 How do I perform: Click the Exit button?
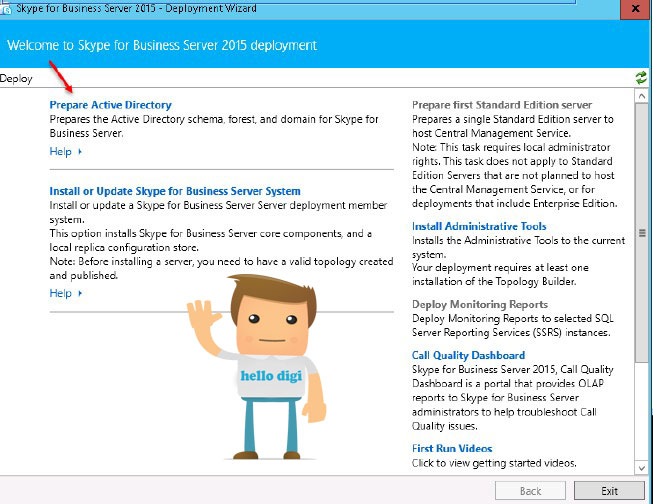point(609,491)
